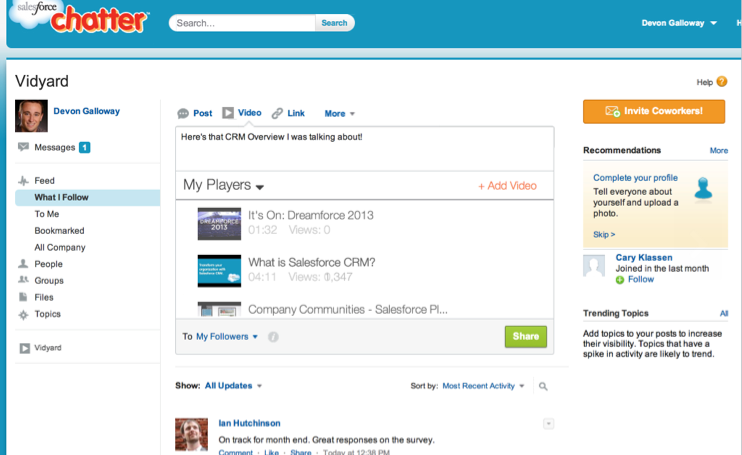Viewport: 742px width, 455px height.
Task: Click the green Share button
Action: pos(526,337)
